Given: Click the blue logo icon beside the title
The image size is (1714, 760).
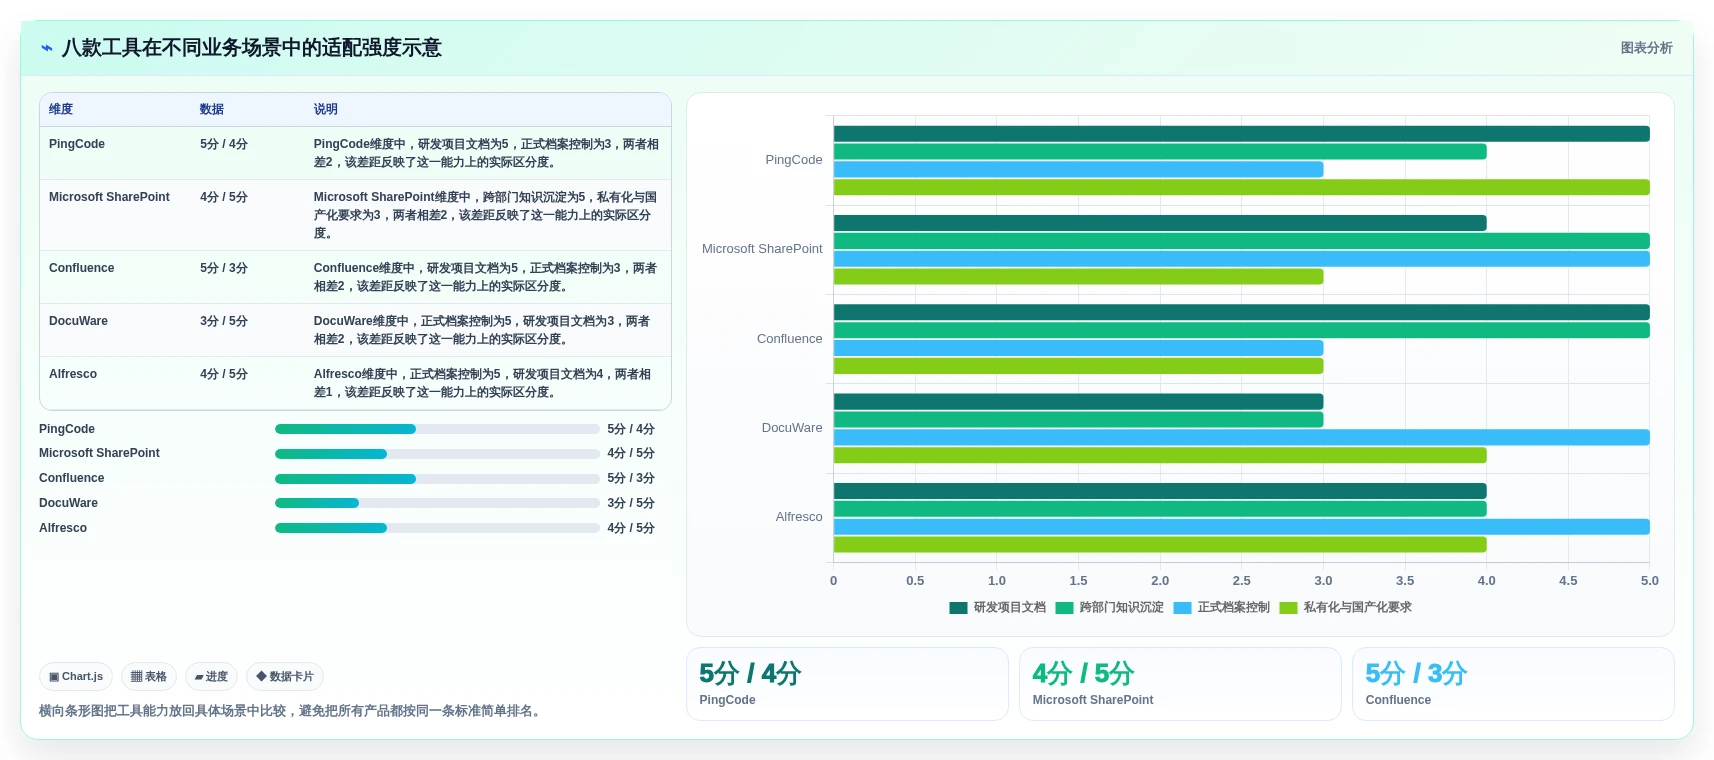Looking at the screenshot, I should point(47,48).
